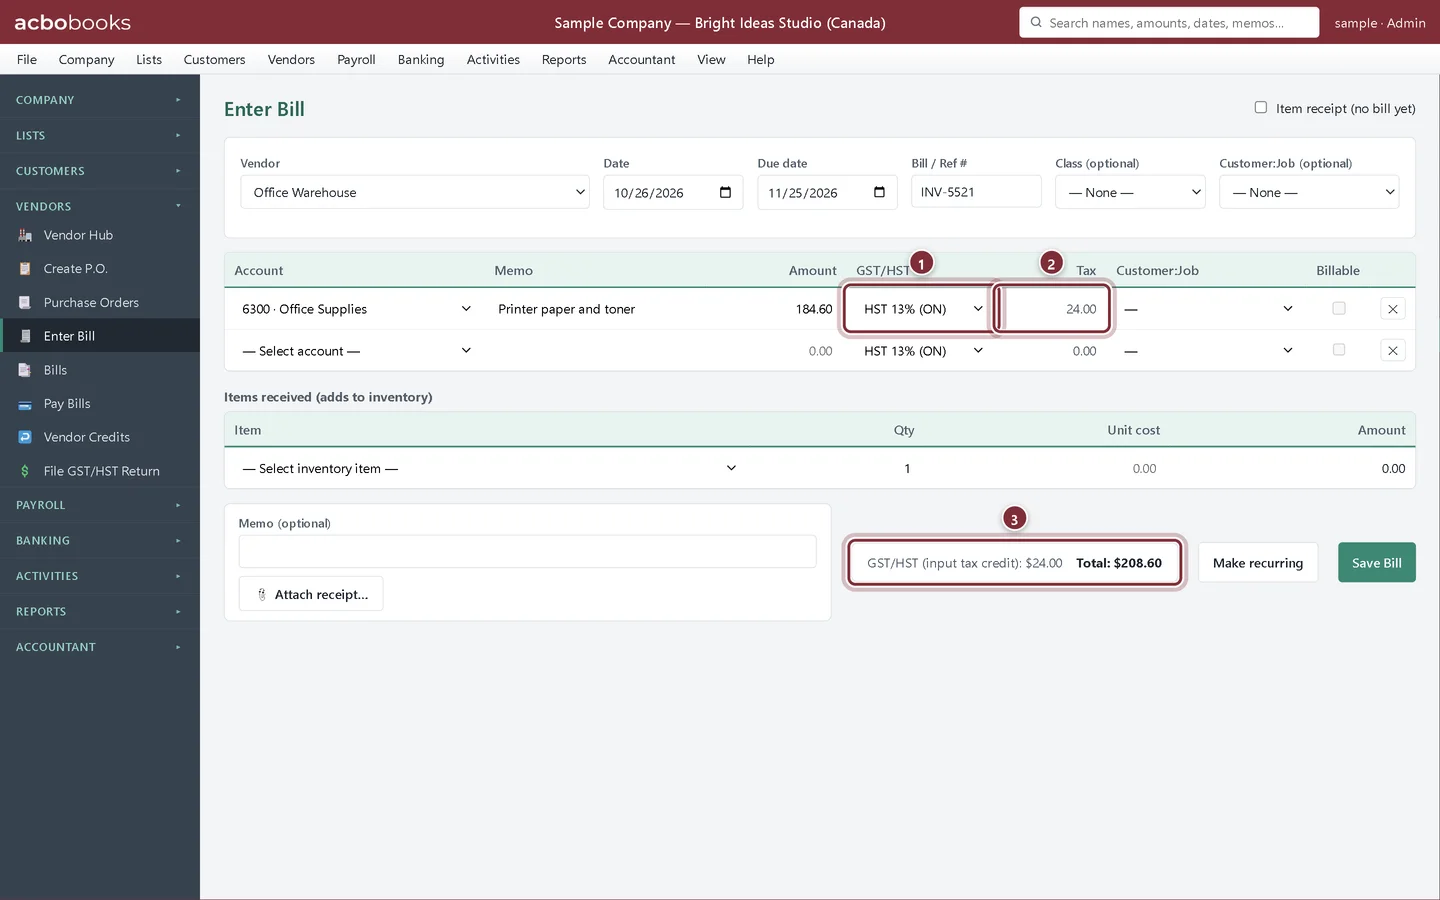Open Vendor Credits icon in sidebar
The image size is (1440, 900).
[25, 437]
